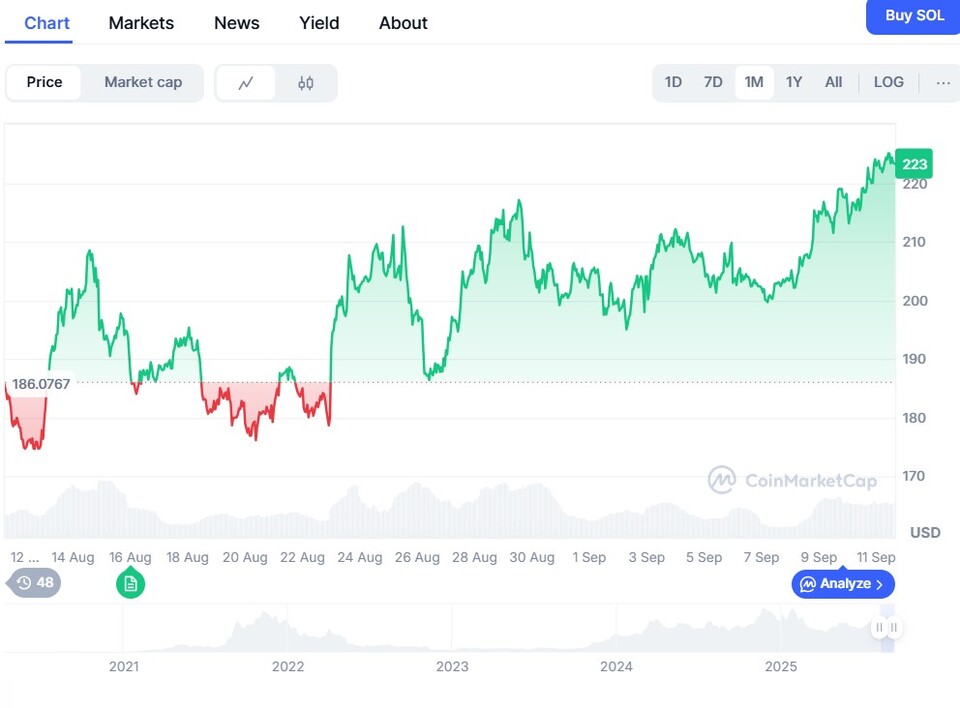Switch to candlestick chart icon
Screen dimensions: 960x708
tap(306, 83)
